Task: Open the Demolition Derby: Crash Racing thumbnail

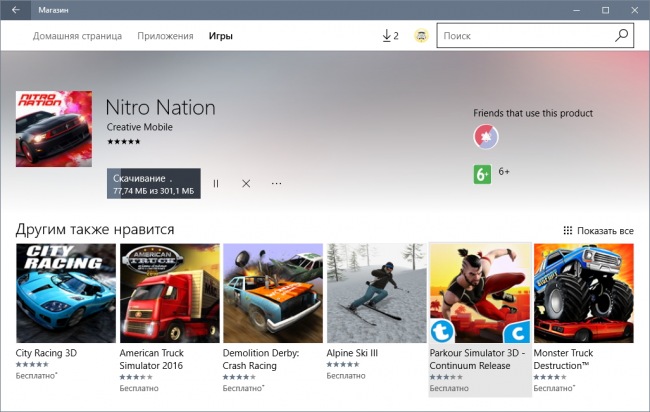Action: (x=273, y=293)
